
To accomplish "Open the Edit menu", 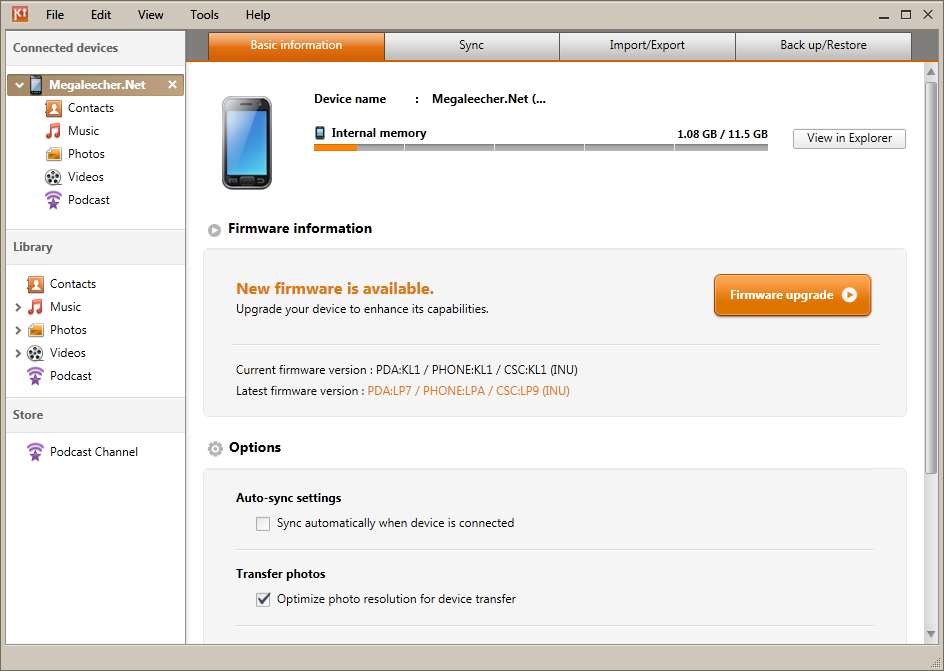I will [x=101, y=14].
